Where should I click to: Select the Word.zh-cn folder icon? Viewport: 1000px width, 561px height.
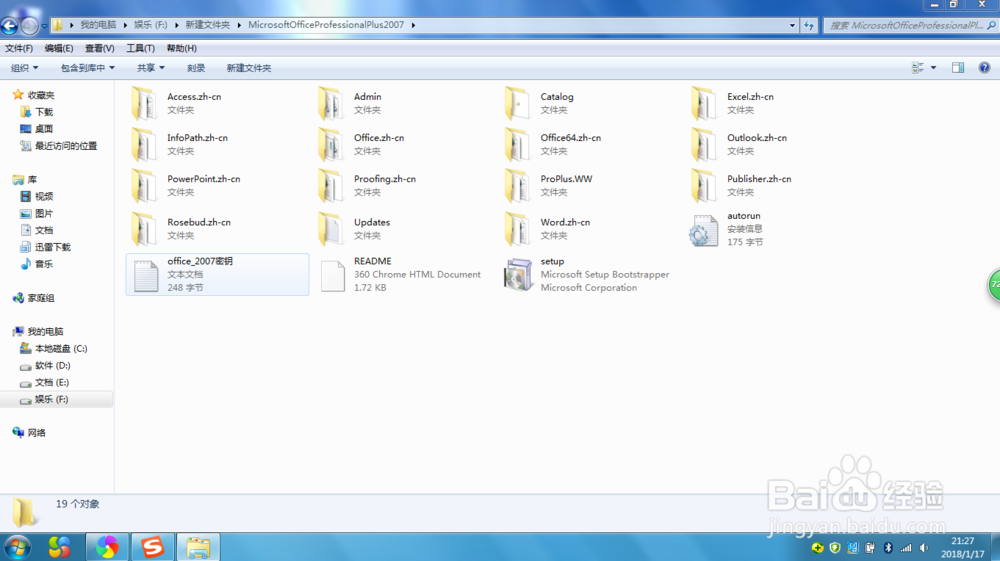517,229
